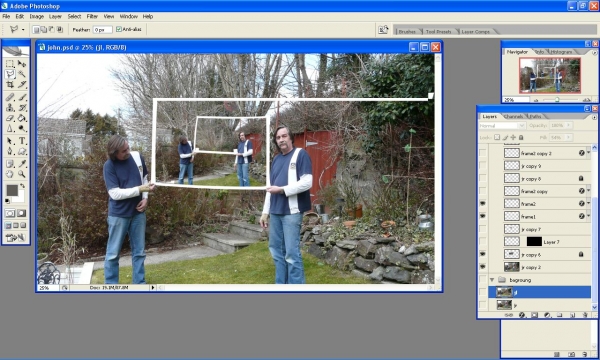Select the Blur tool
This screenshot has height=360, width=600.
coord(10,129)
